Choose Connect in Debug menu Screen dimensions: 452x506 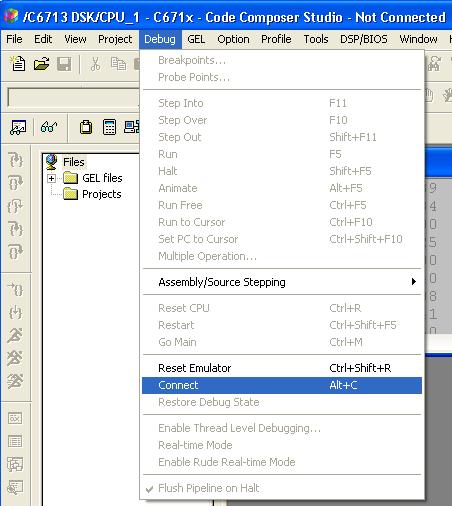click(282, 385)
